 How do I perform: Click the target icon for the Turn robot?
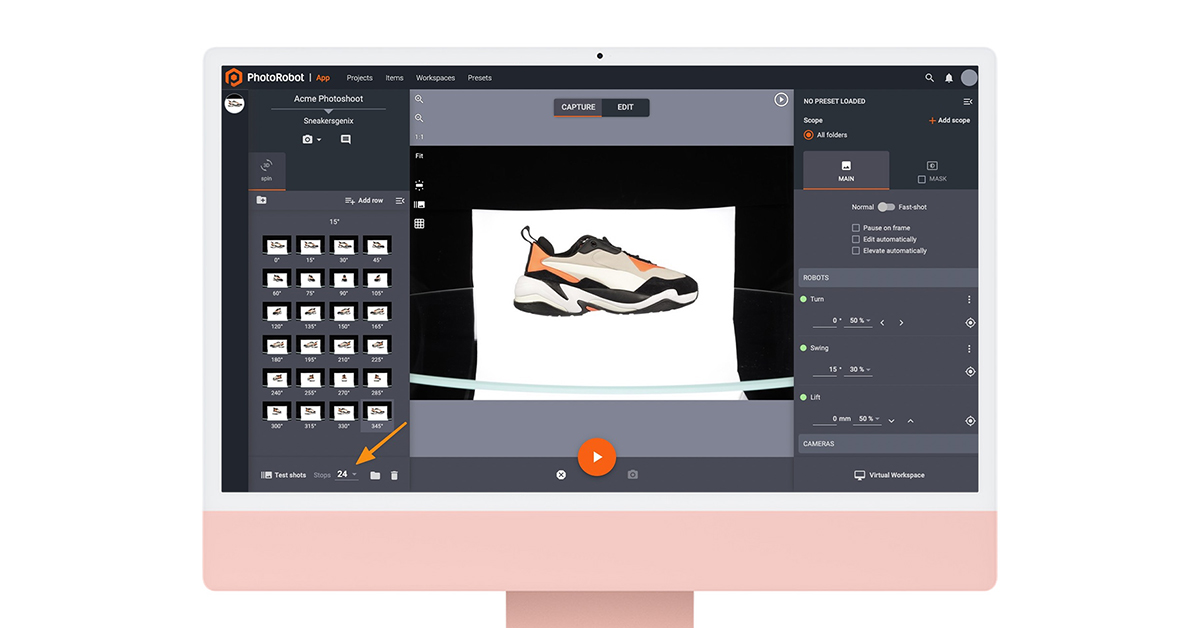(970, 323)
